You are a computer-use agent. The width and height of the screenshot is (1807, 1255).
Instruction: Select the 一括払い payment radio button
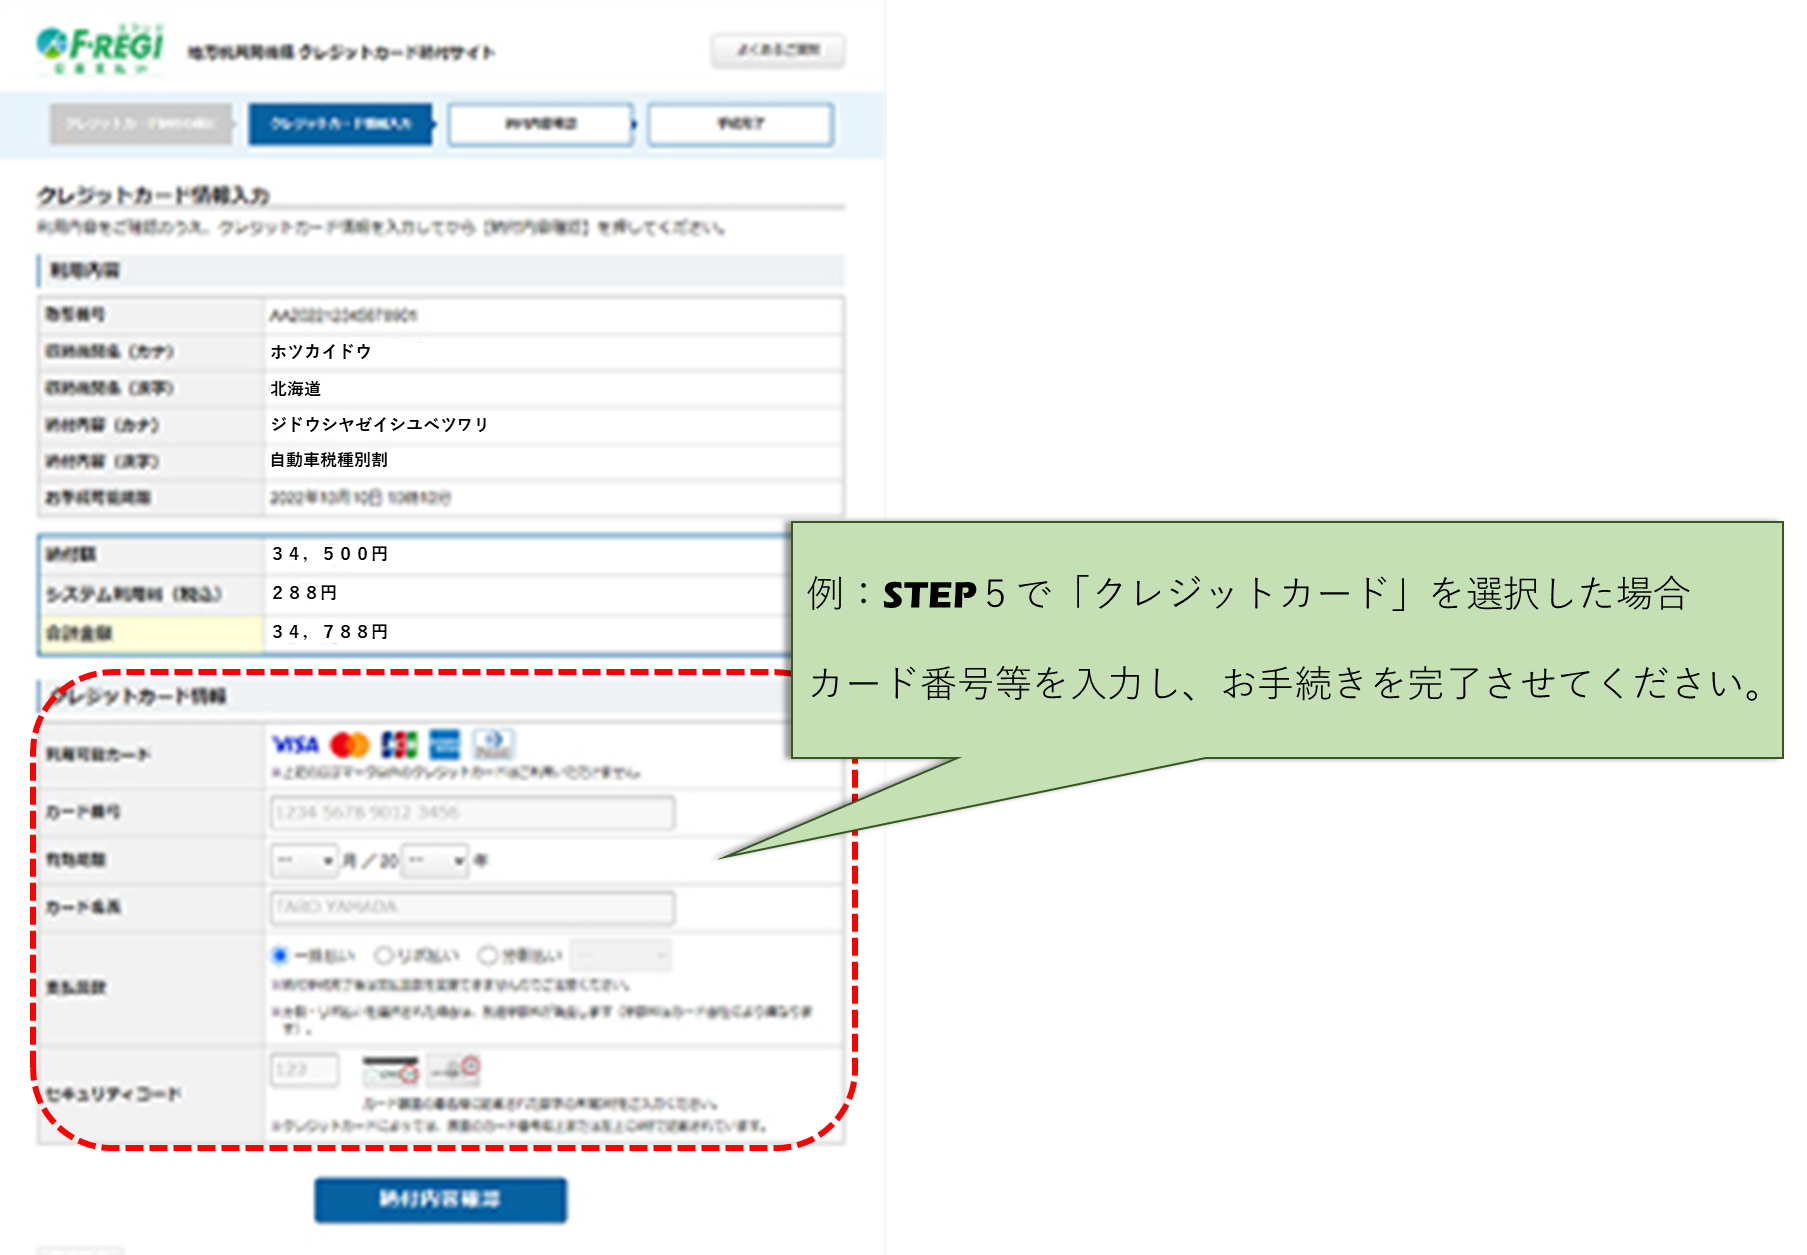click(279, 955)
